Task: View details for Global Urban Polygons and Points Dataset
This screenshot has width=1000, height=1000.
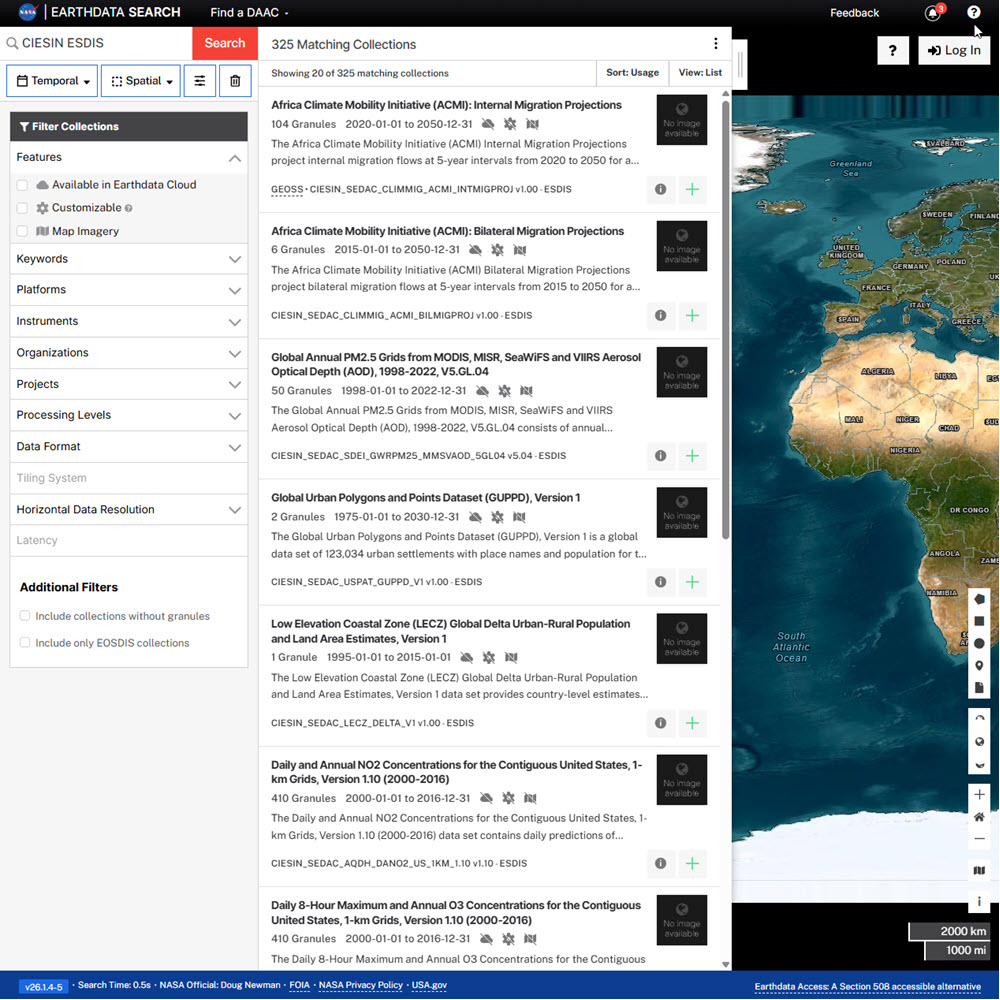Action: tap(661, 582)
